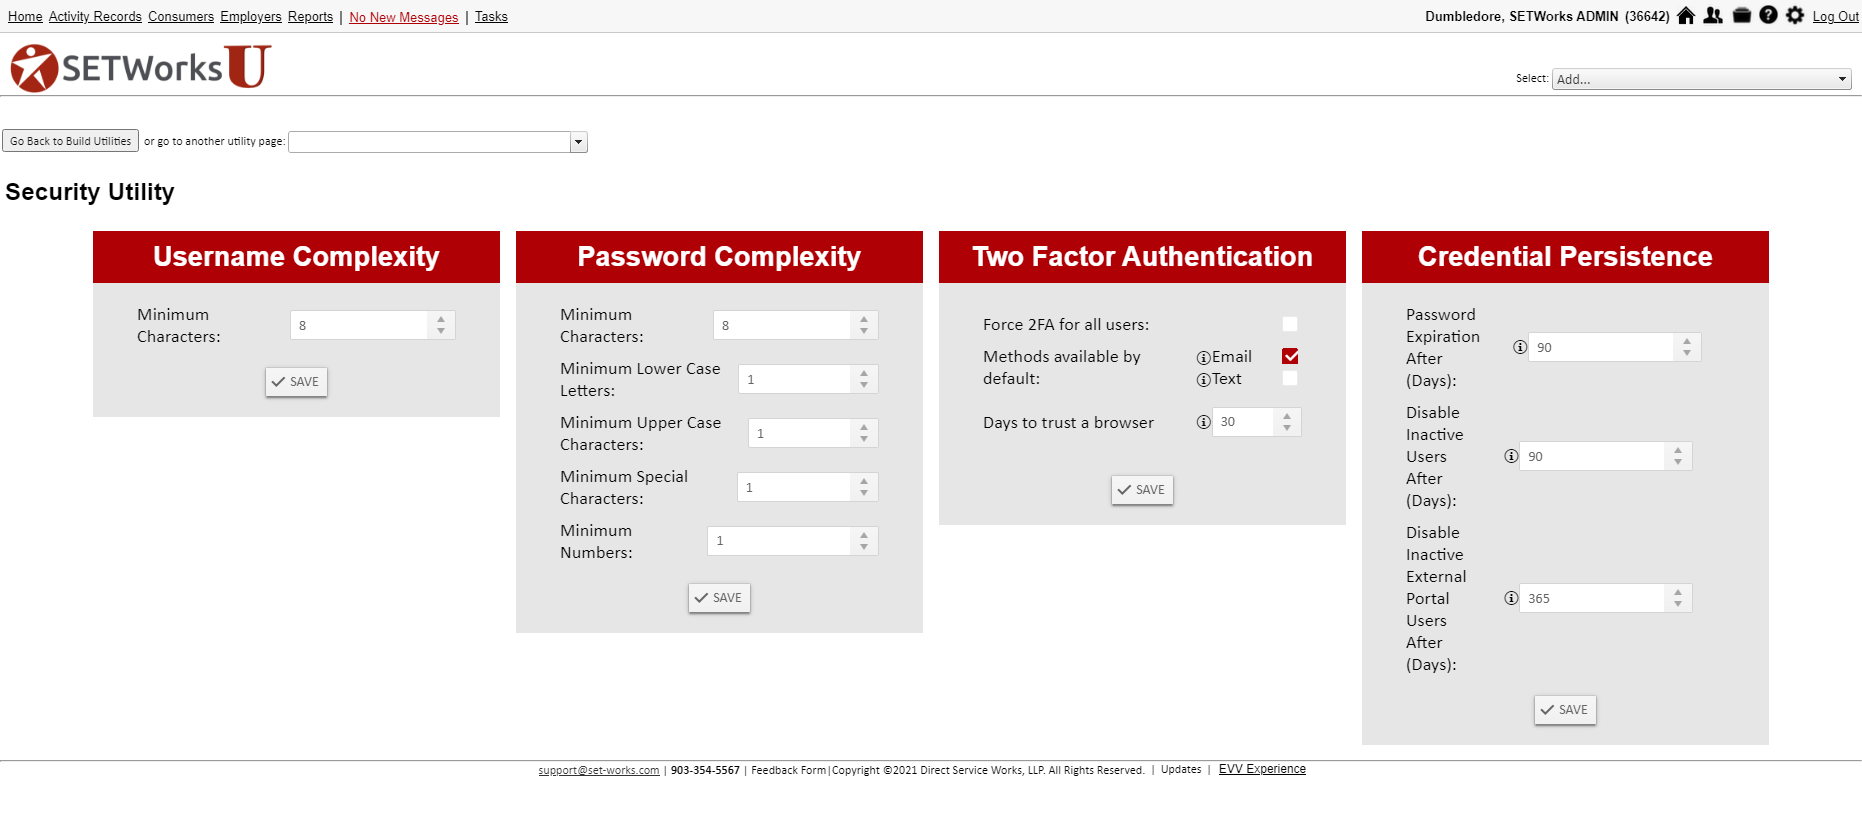The height and width of the screenshot is (819, 1862).
Task: Focus External Portal Users 365 days field
Action: (x=1594, y=598)
